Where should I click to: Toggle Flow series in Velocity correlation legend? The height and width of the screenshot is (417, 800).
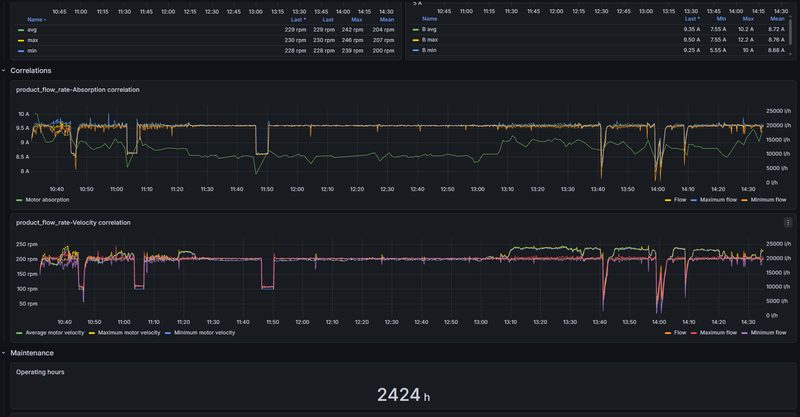tap(680, 332)
